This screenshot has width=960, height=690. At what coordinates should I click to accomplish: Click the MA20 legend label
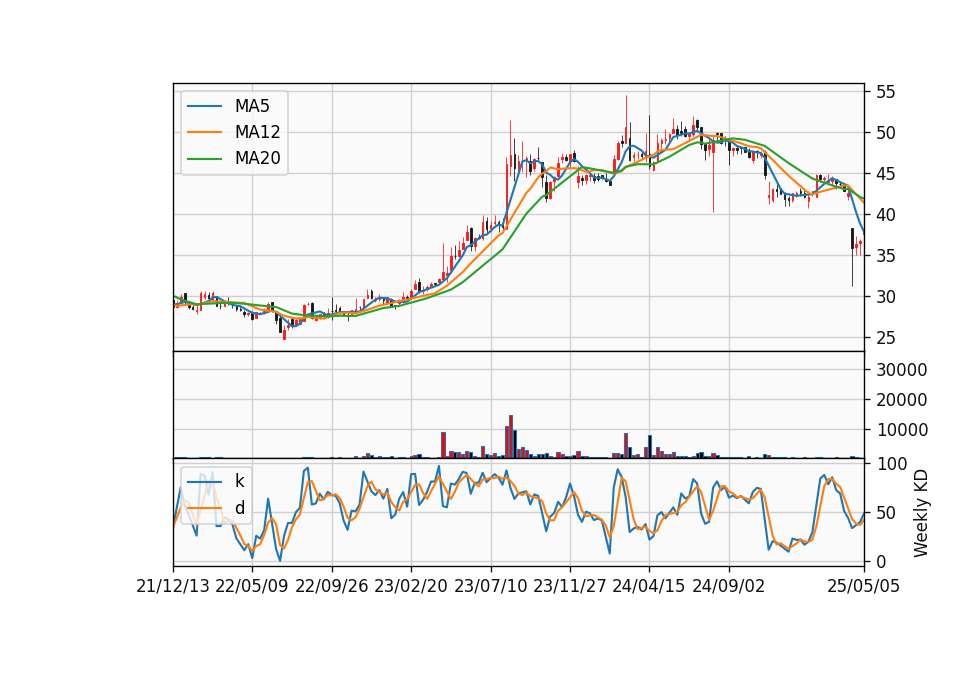257,158
